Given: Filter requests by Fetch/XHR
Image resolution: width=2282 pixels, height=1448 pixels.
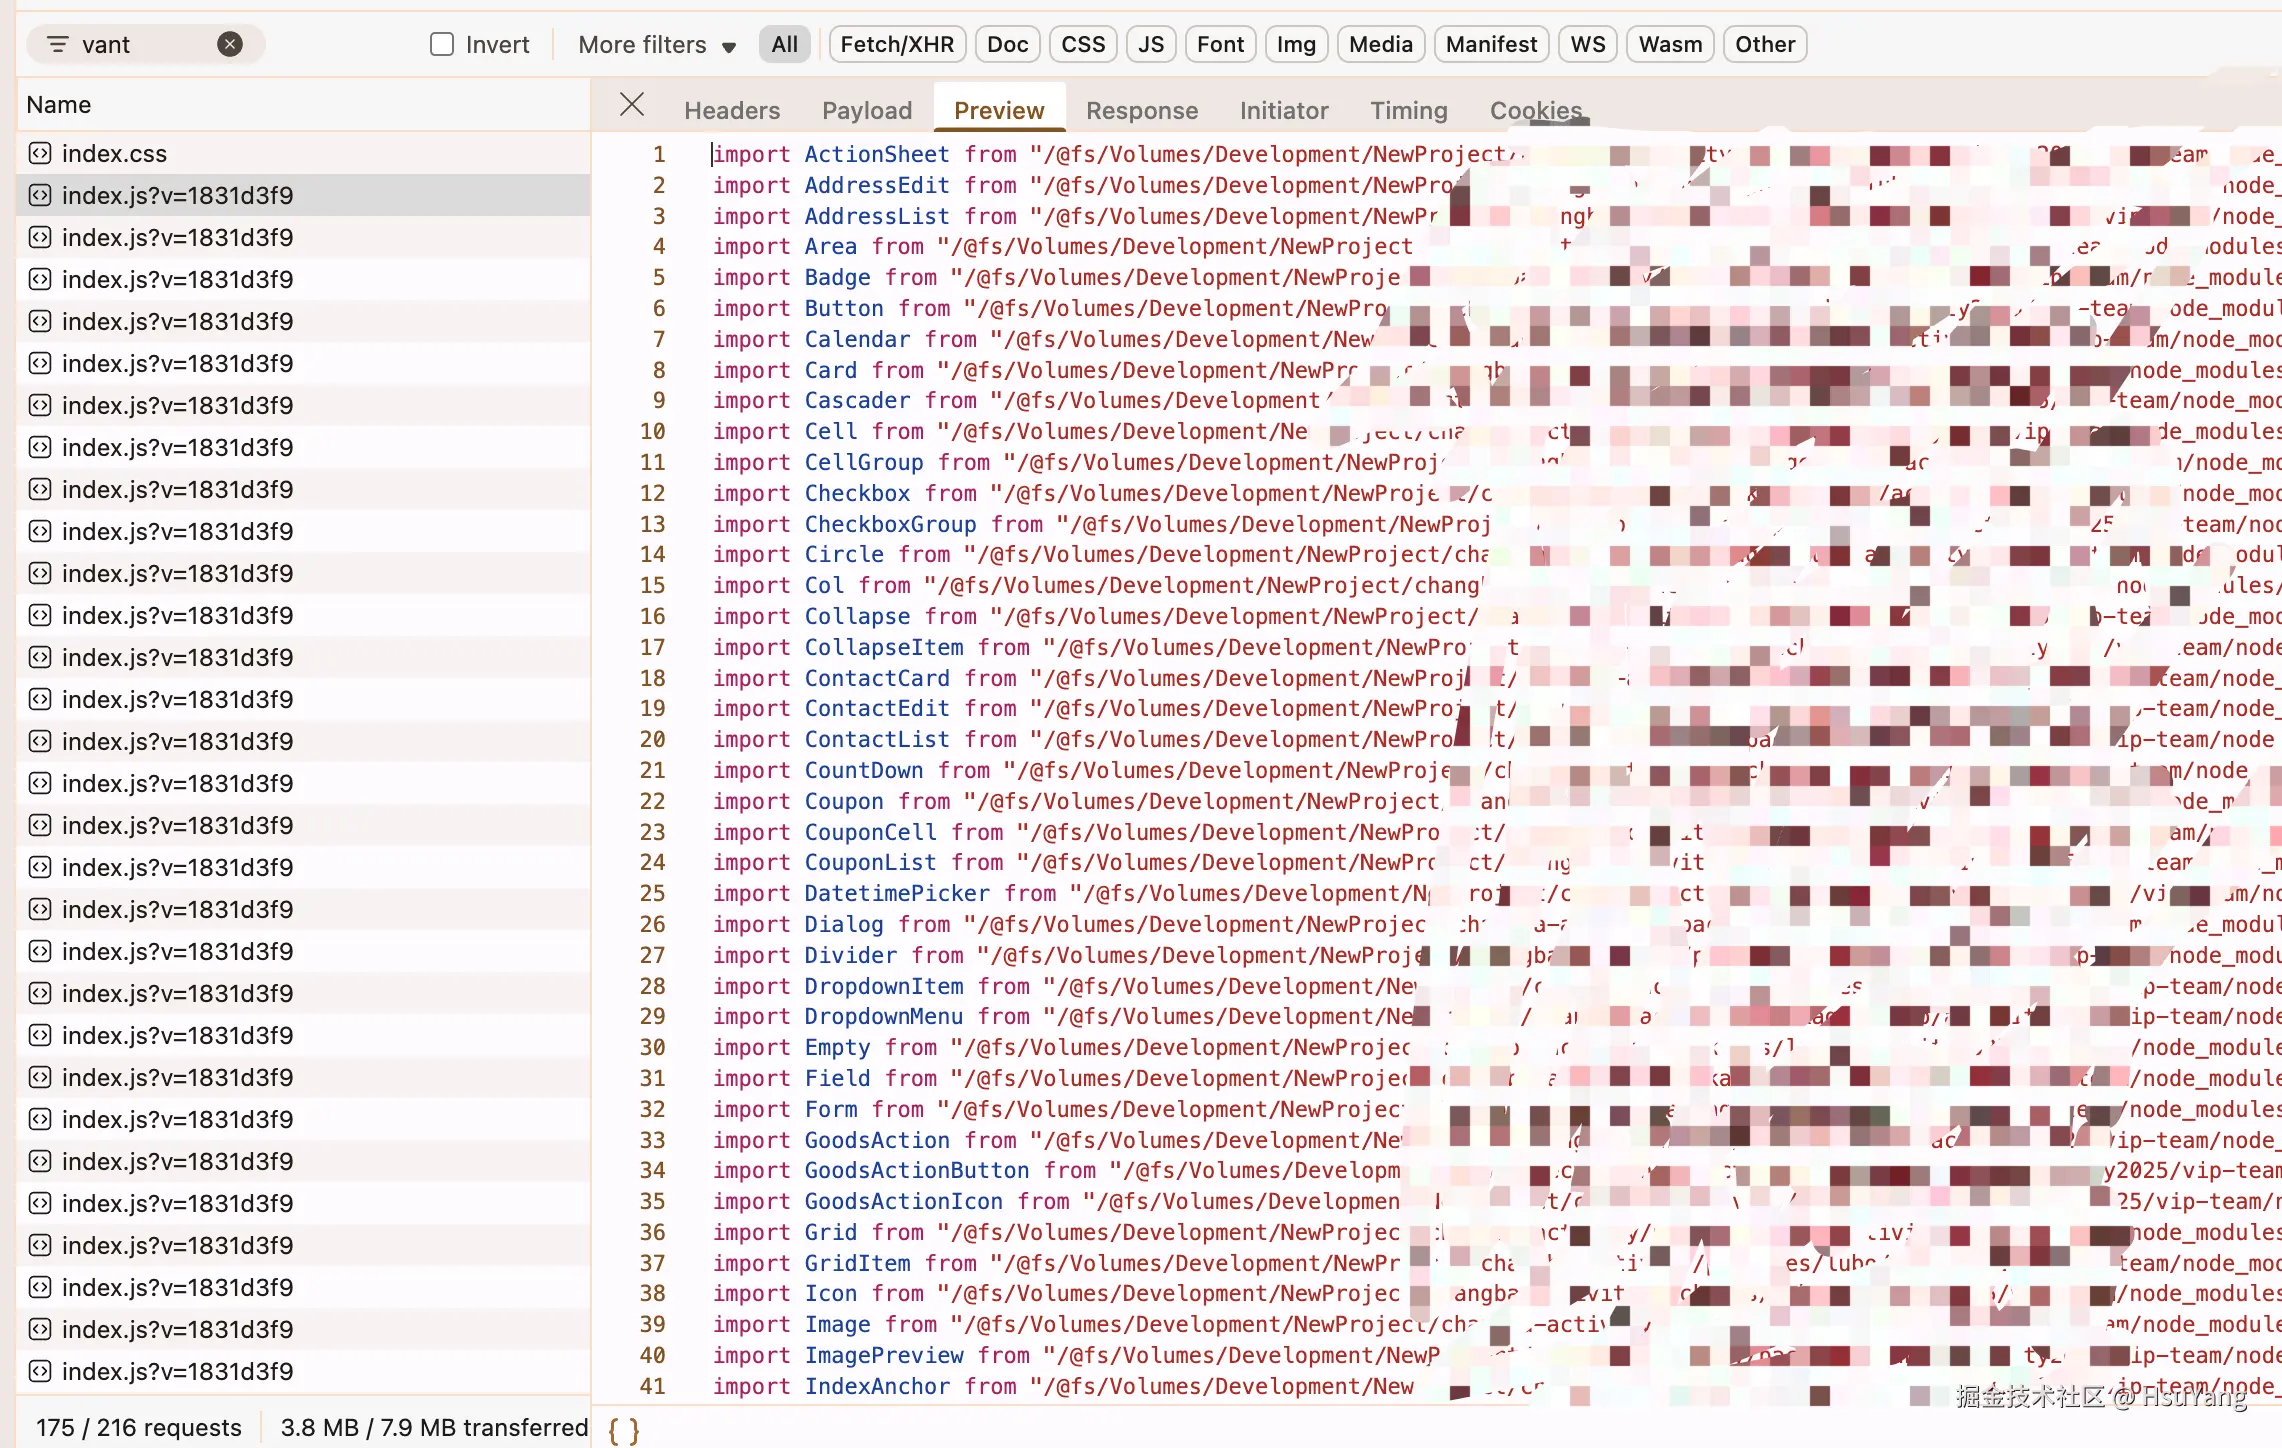Looking at the screenshot, I should (896, 44).
